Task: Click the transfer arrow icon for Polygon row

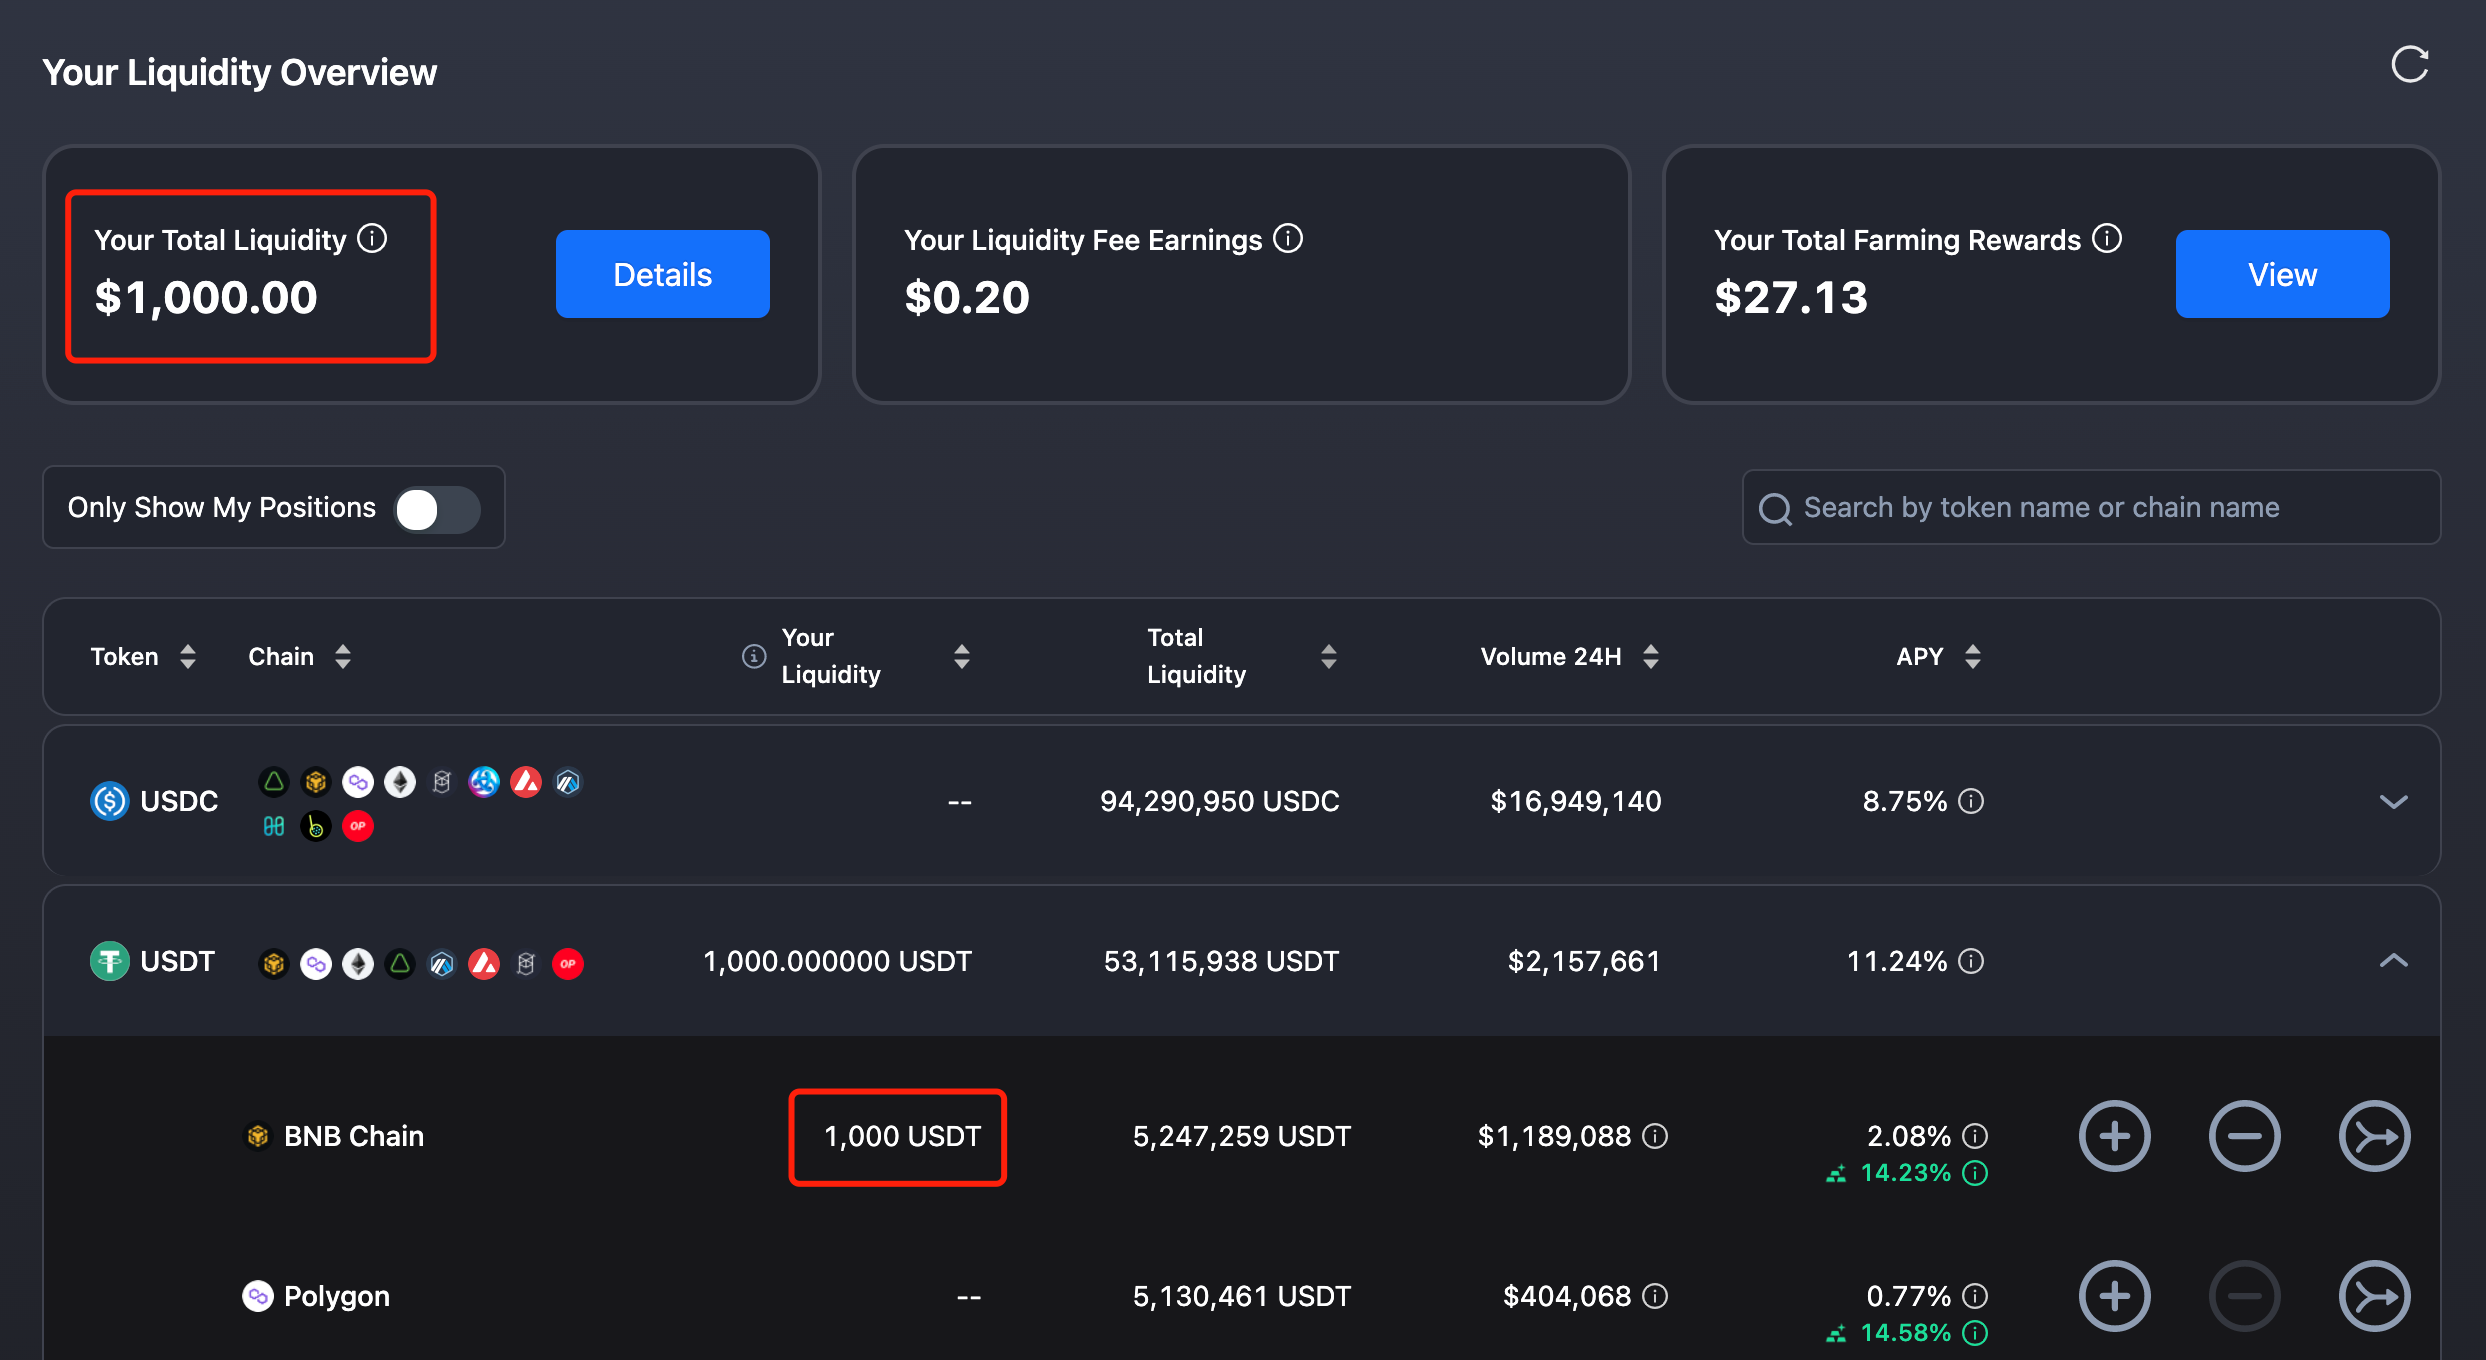Action: tap(2374, 1296)
